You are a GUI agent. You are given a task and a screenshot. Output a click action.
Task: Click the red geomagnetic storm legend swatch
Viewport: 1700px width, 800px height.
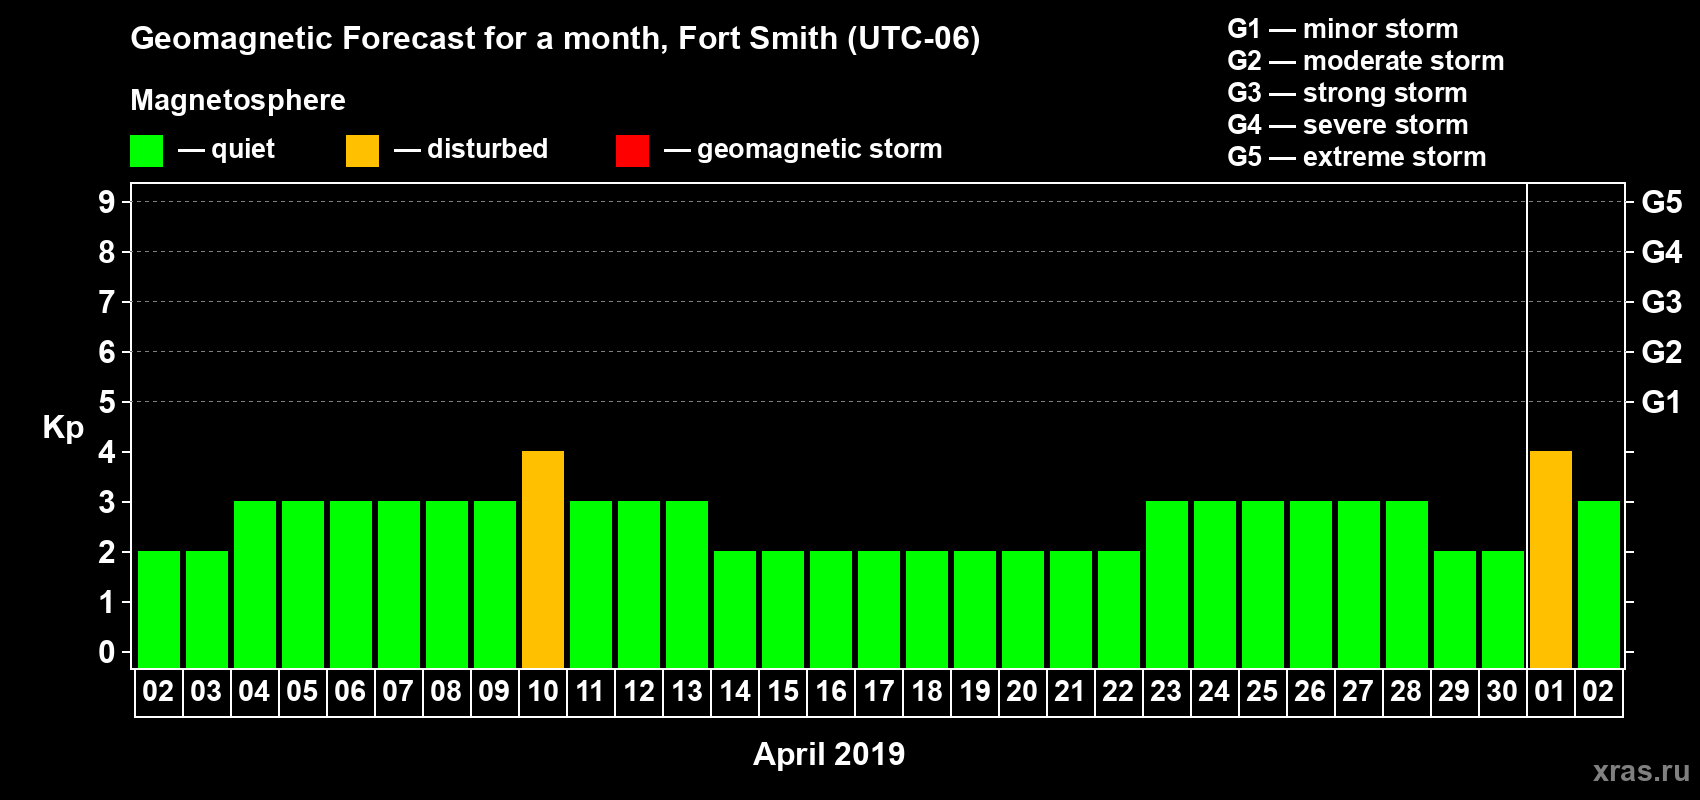632,151
